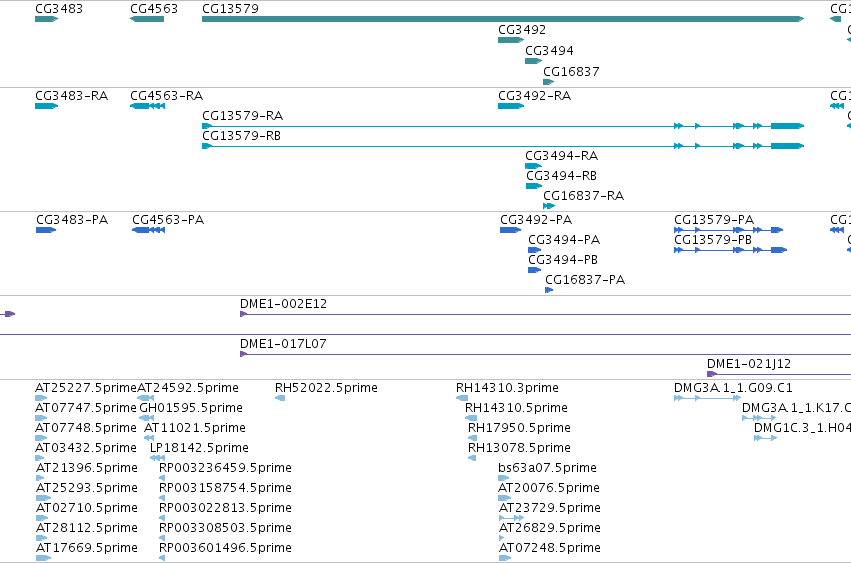Screen dimensions: 851x563
Task: Select transcript CG13579-RB label
Action: pyautogui.click(x=242, y=136)
